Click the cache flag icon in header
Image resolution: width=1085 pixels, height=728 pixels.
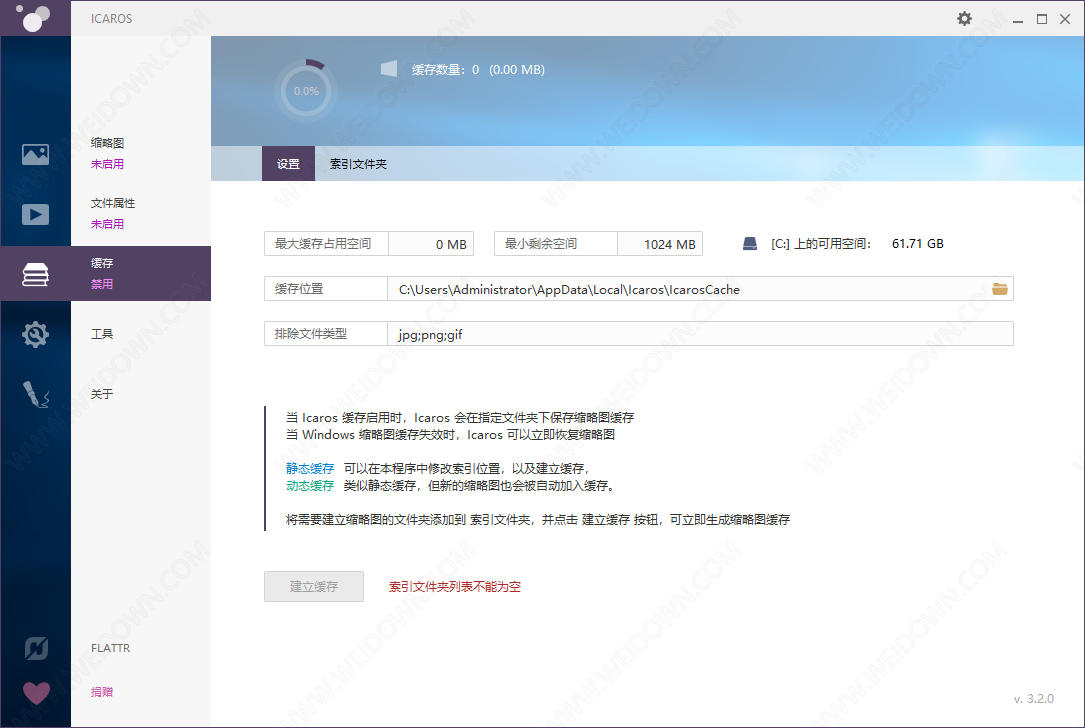389,68
